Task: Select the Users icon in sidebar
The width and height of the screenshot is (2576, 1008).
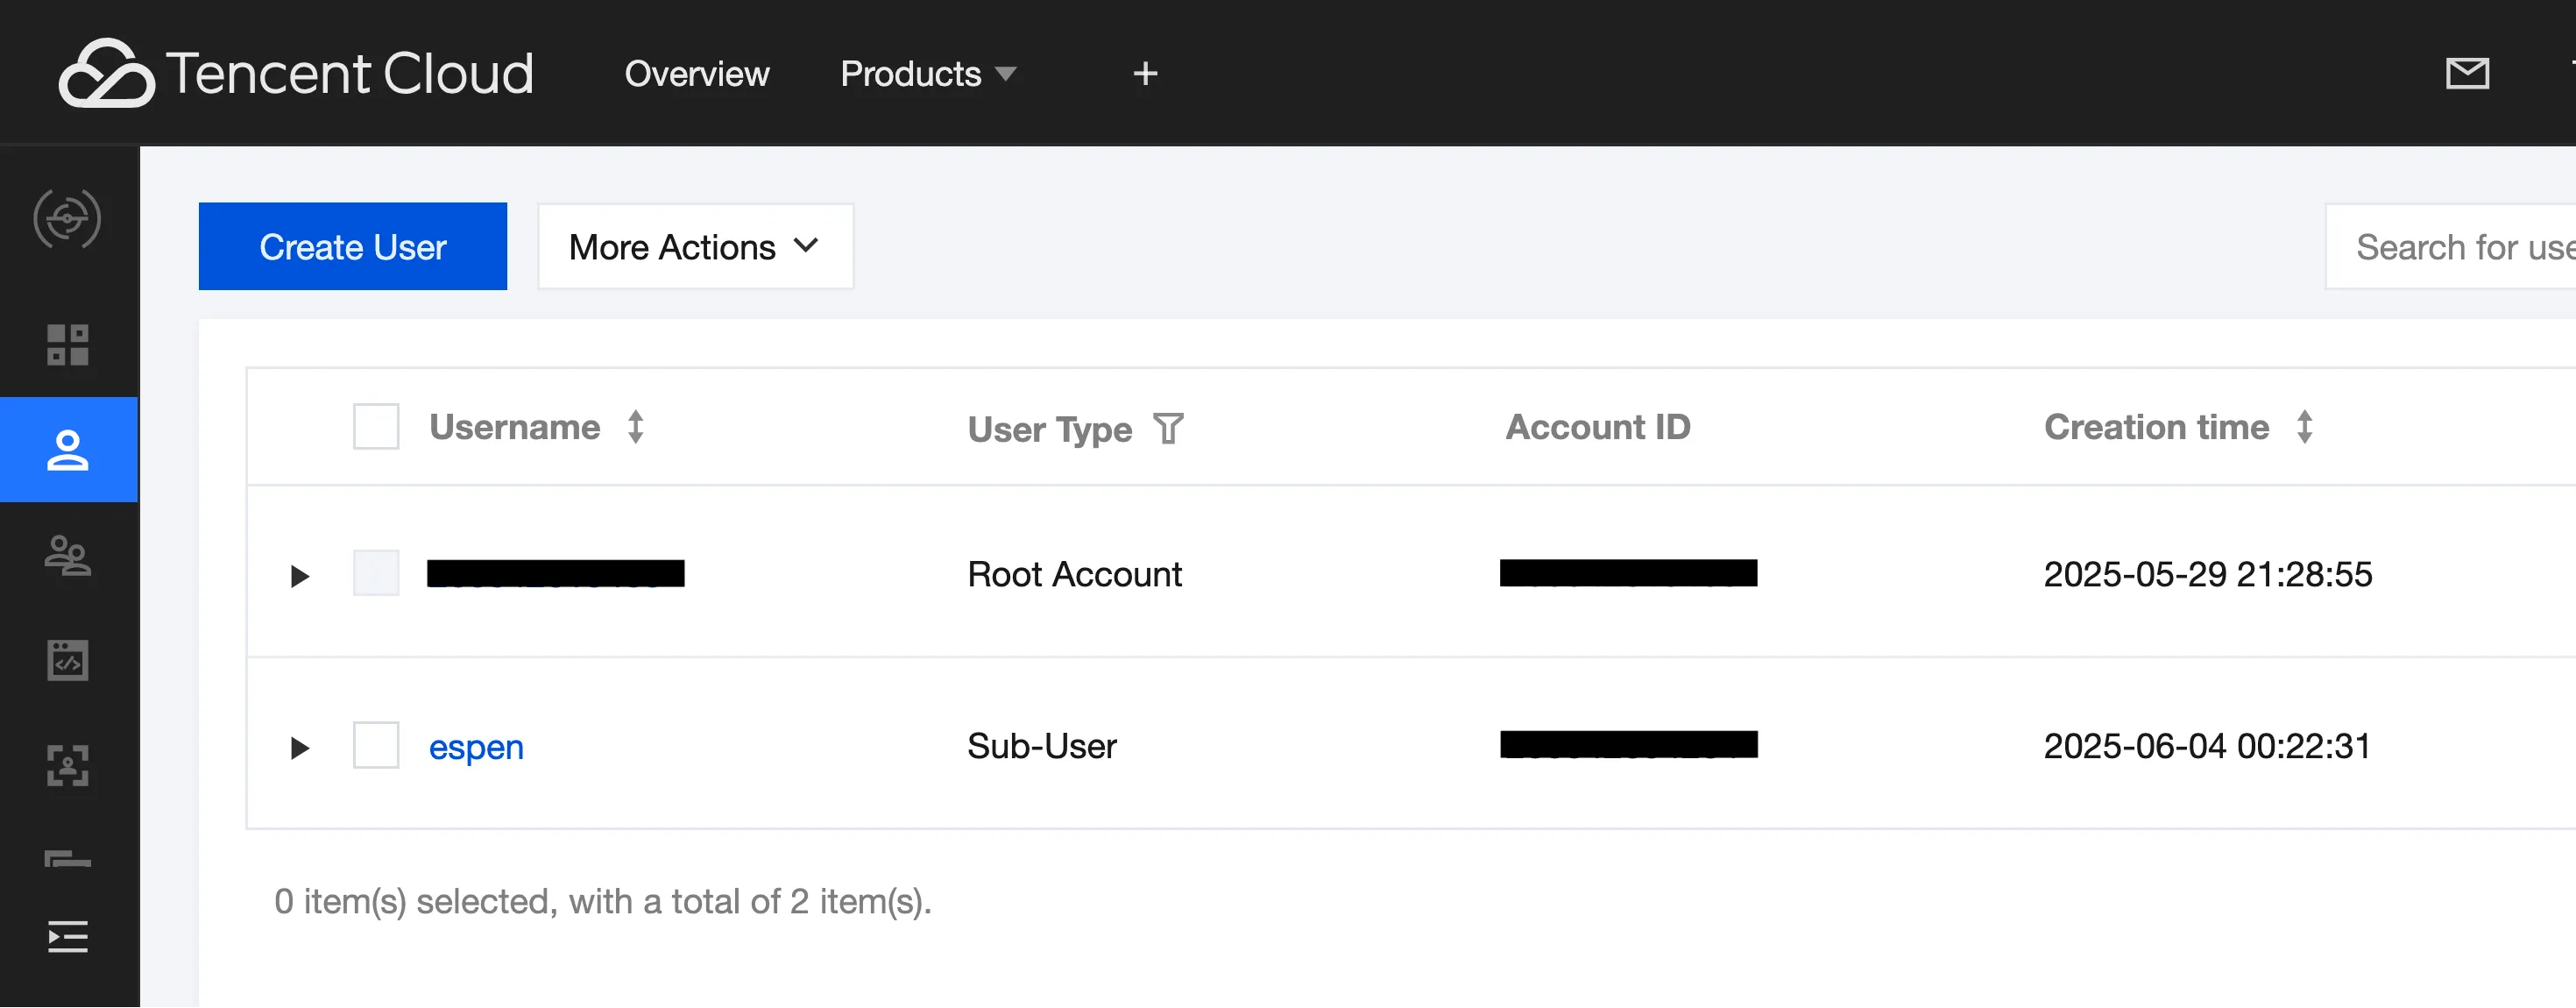Action: (67, 450)
